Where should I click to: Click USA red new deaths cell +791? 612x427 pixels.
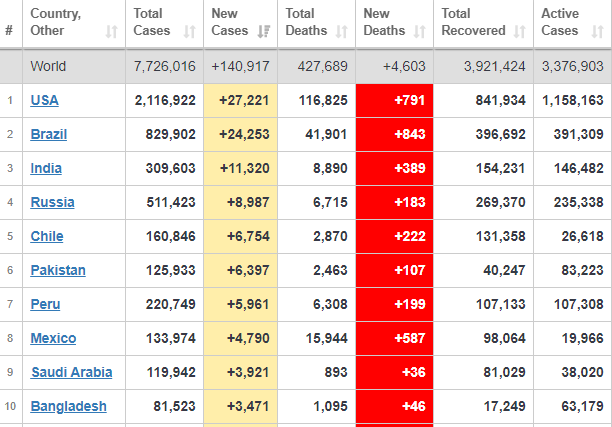point(394,100)
